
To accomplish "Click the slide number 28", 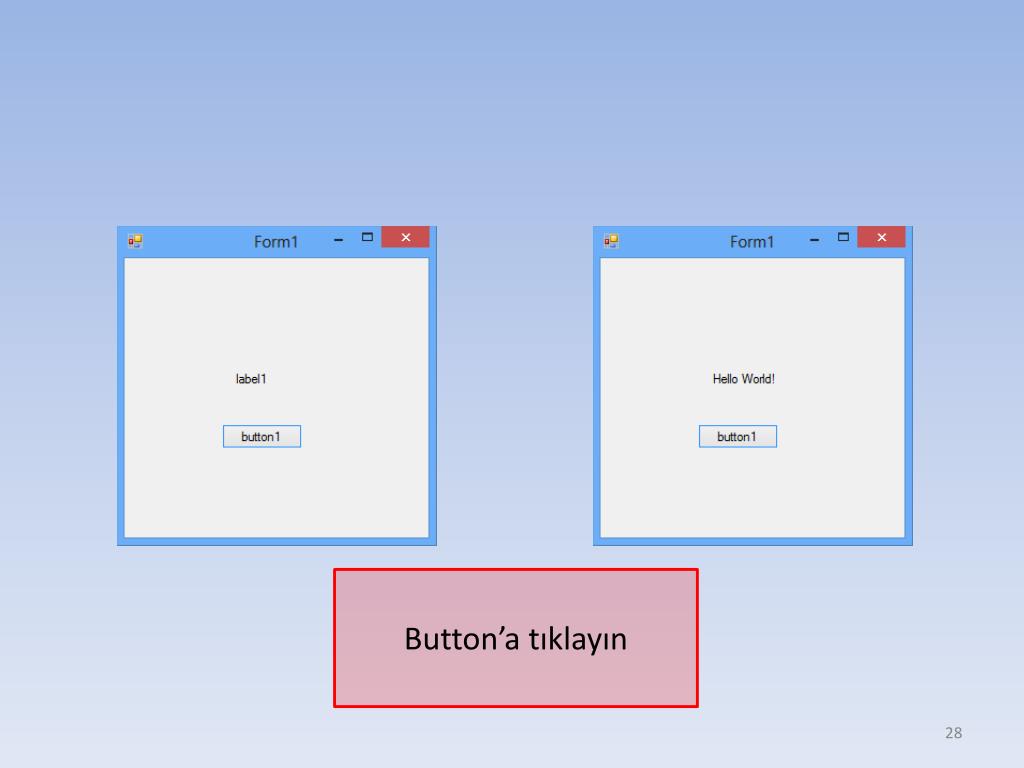I will coord(953,733).
